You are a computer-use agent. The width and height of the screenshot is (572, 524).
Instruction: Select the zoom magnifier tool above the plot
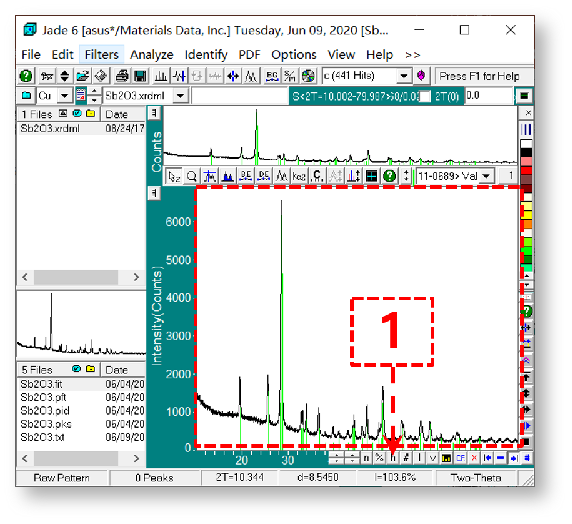[x=192, y=176]
